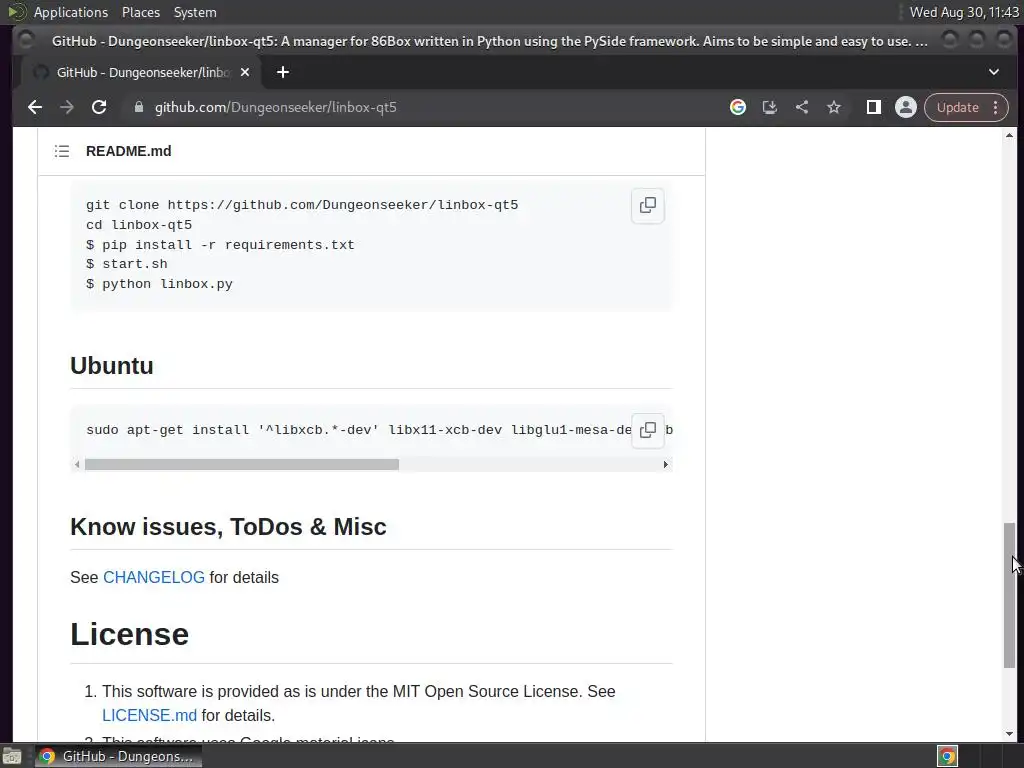The height and width of the screenshot is (768, 1024).
Task: Open README outline table of contents
Action: tap(62, 152)
